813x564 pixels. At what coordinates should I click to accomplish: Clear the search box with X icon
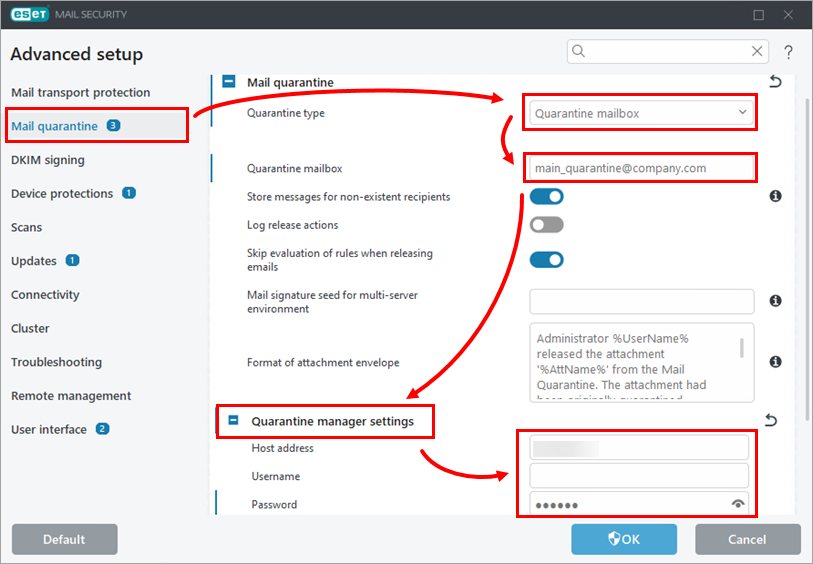[757, 52]
